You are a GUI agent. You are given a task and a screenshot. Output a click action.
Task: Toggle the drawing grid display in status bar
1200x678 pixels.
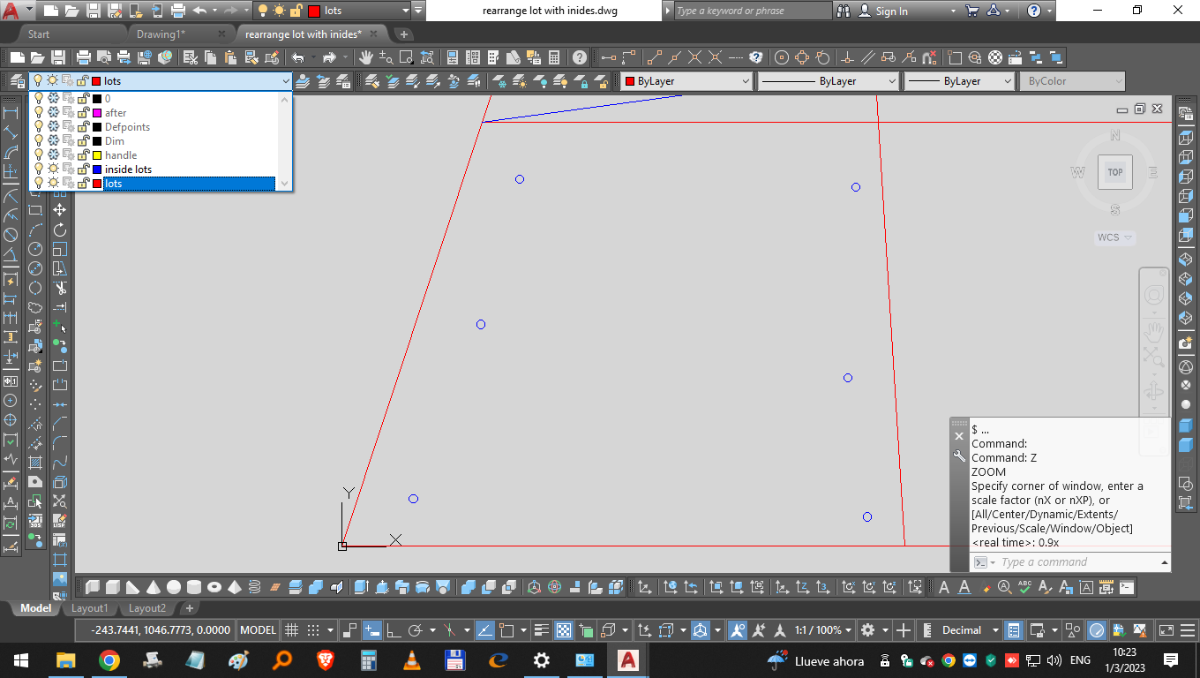point(292,630)
